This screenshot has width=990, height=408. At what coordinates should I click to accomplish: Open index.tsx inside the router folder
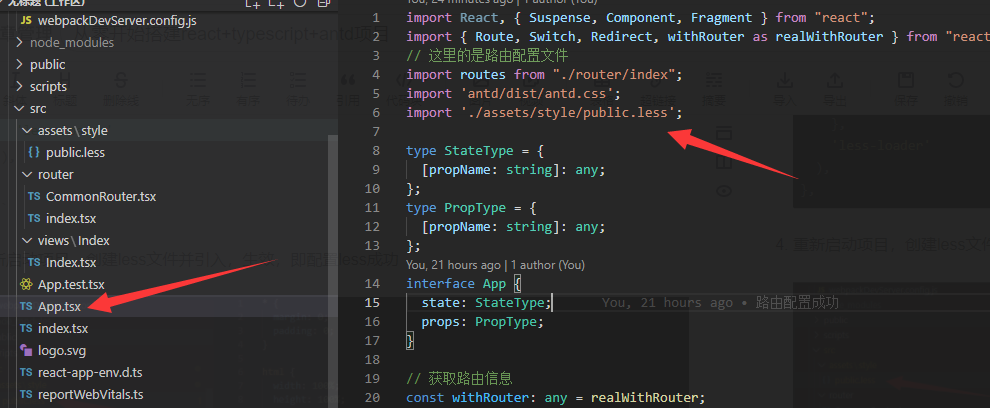[x=71, y=218]
